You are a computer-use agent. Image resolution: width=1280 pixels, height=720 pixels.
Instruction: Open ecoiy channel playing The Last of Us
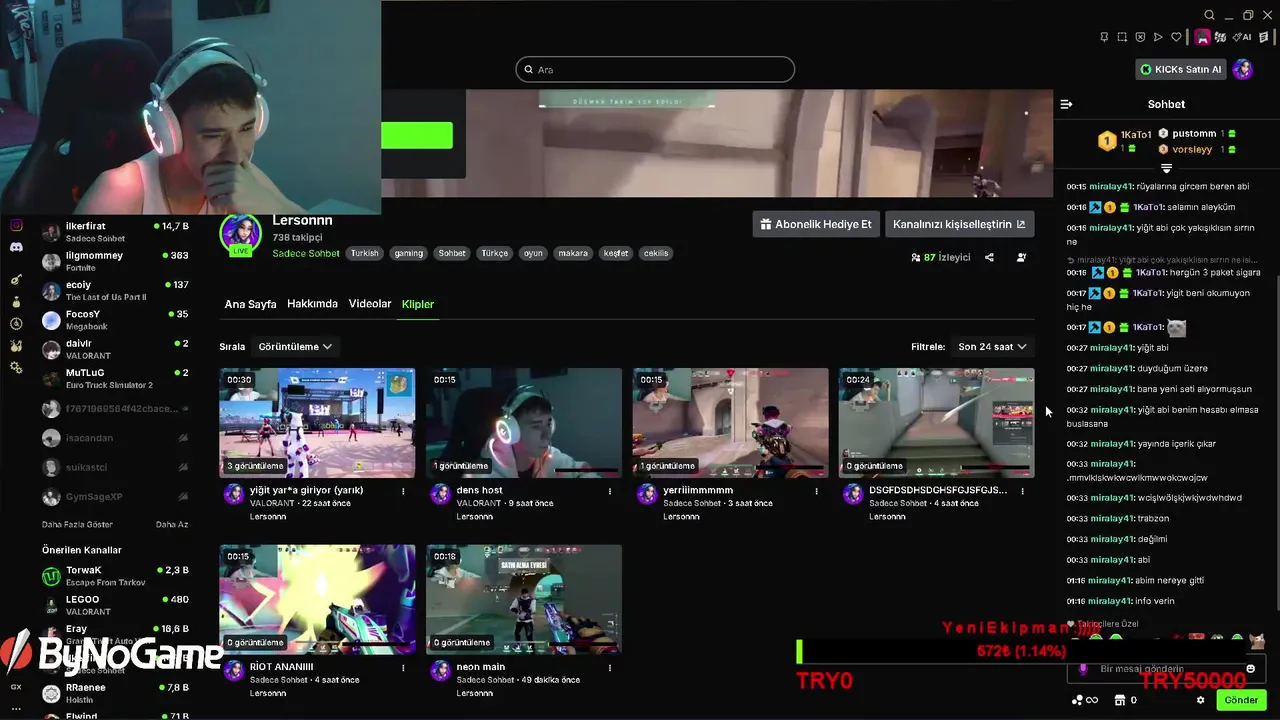tap(115, 291)
